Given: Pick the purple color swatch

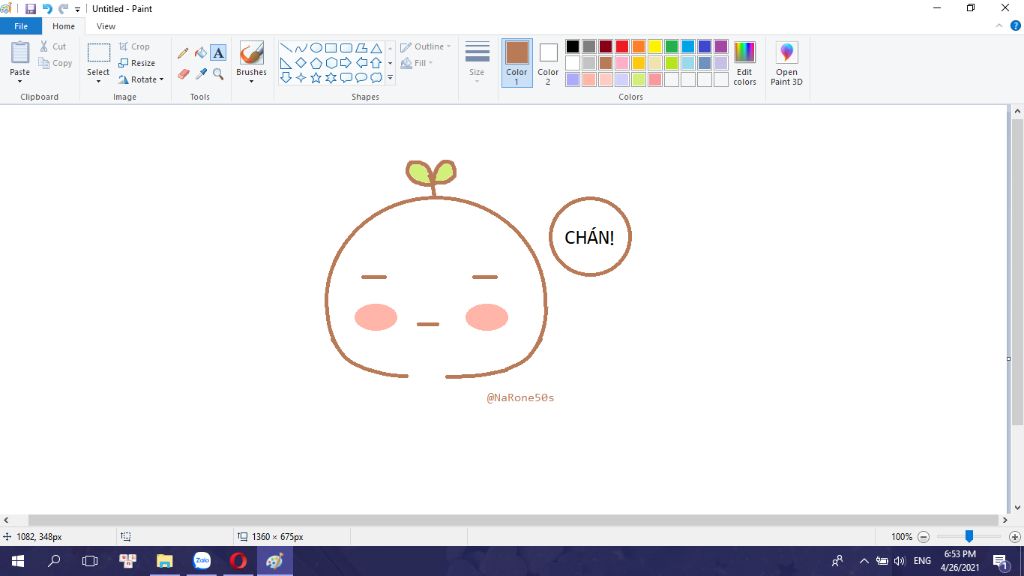Looking at the screenshot, I should (x=721, y=46).
